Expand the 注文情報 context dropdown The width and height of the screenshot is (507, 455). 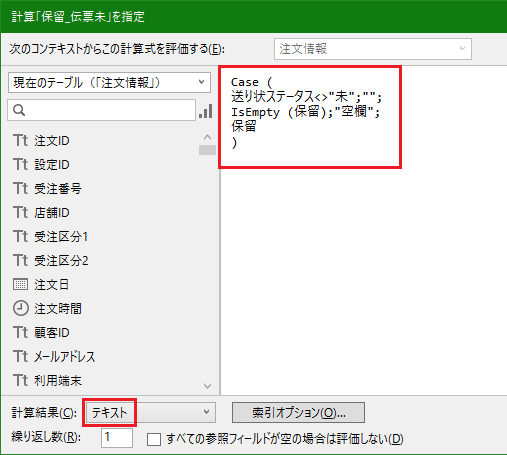373,49
